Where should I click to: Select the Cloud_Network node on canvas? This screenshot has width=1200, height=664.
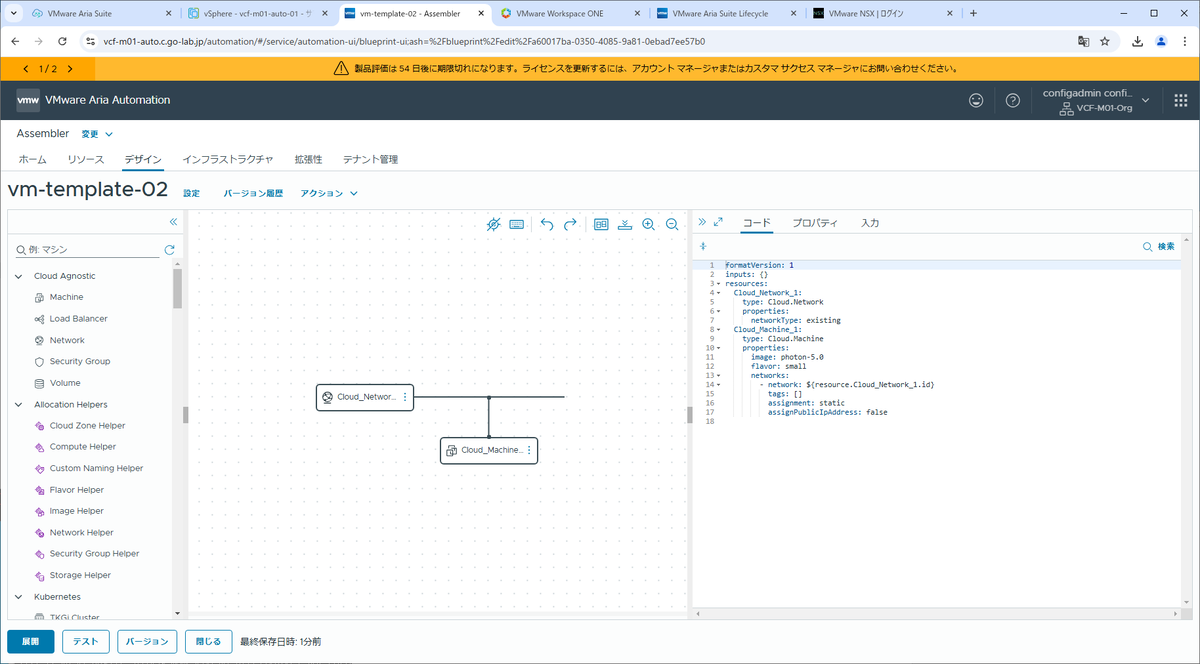365,397
